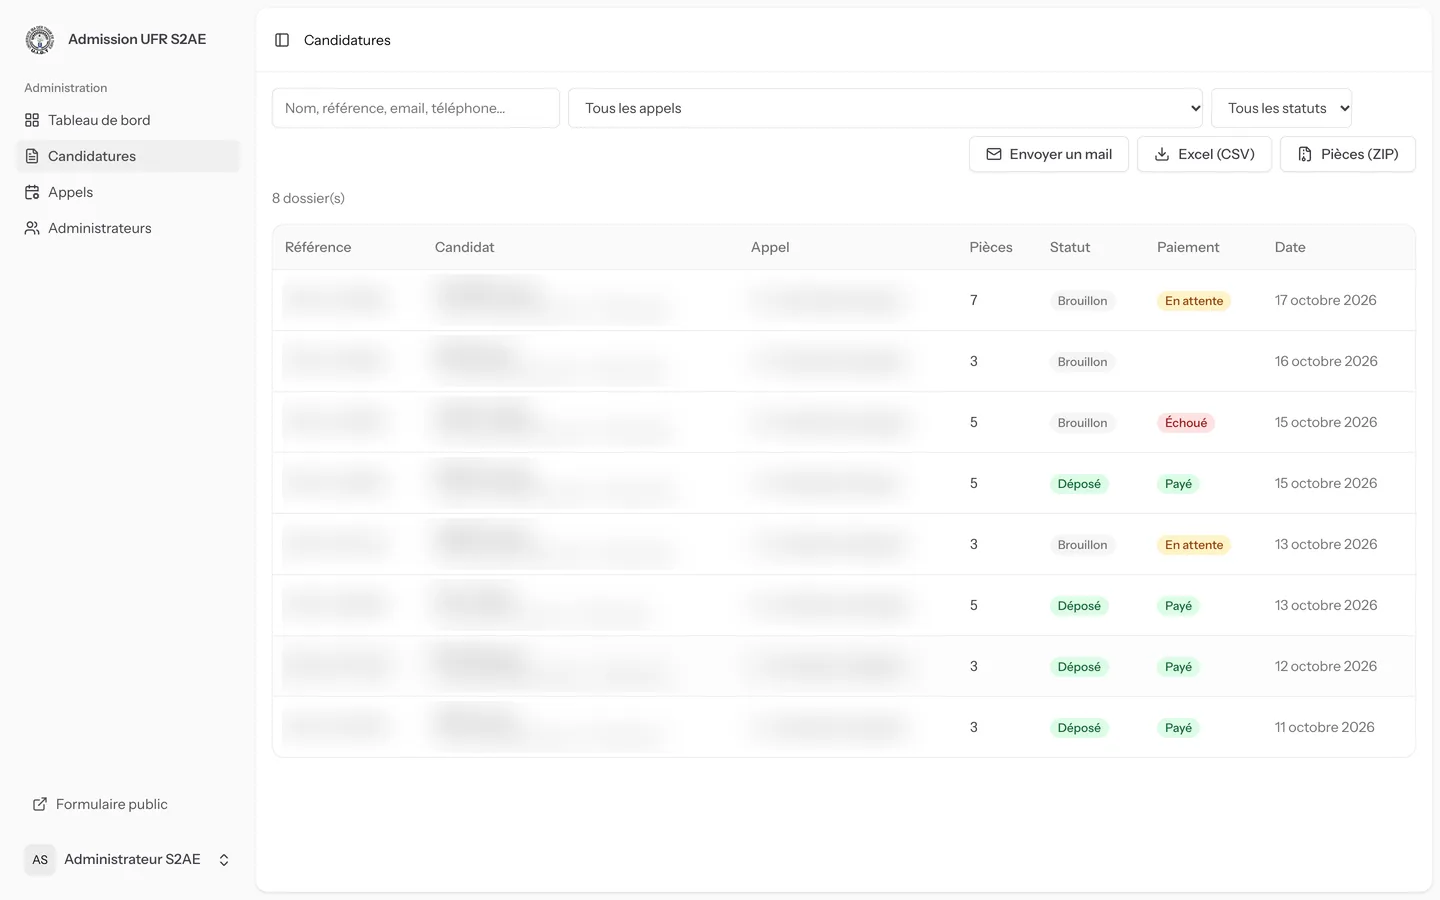Image resolution: width=1440 pixels, height=900 pixels.
Task: Click the Candidat column header
Action: click(464, 247)
